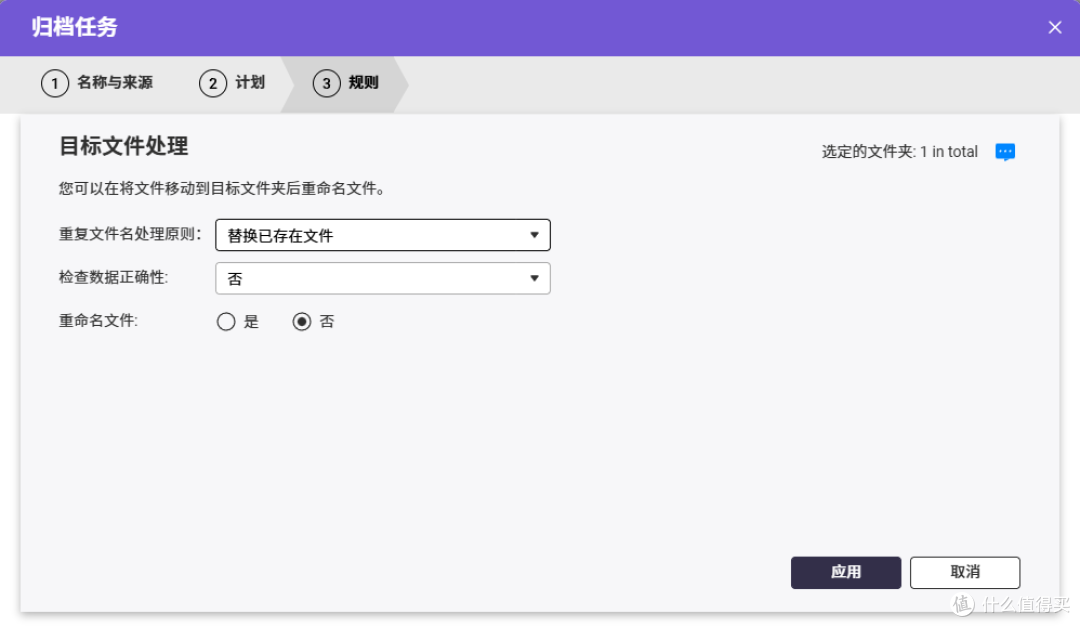
Task: Click the 重命名文件 label
Action: [98, 321]
